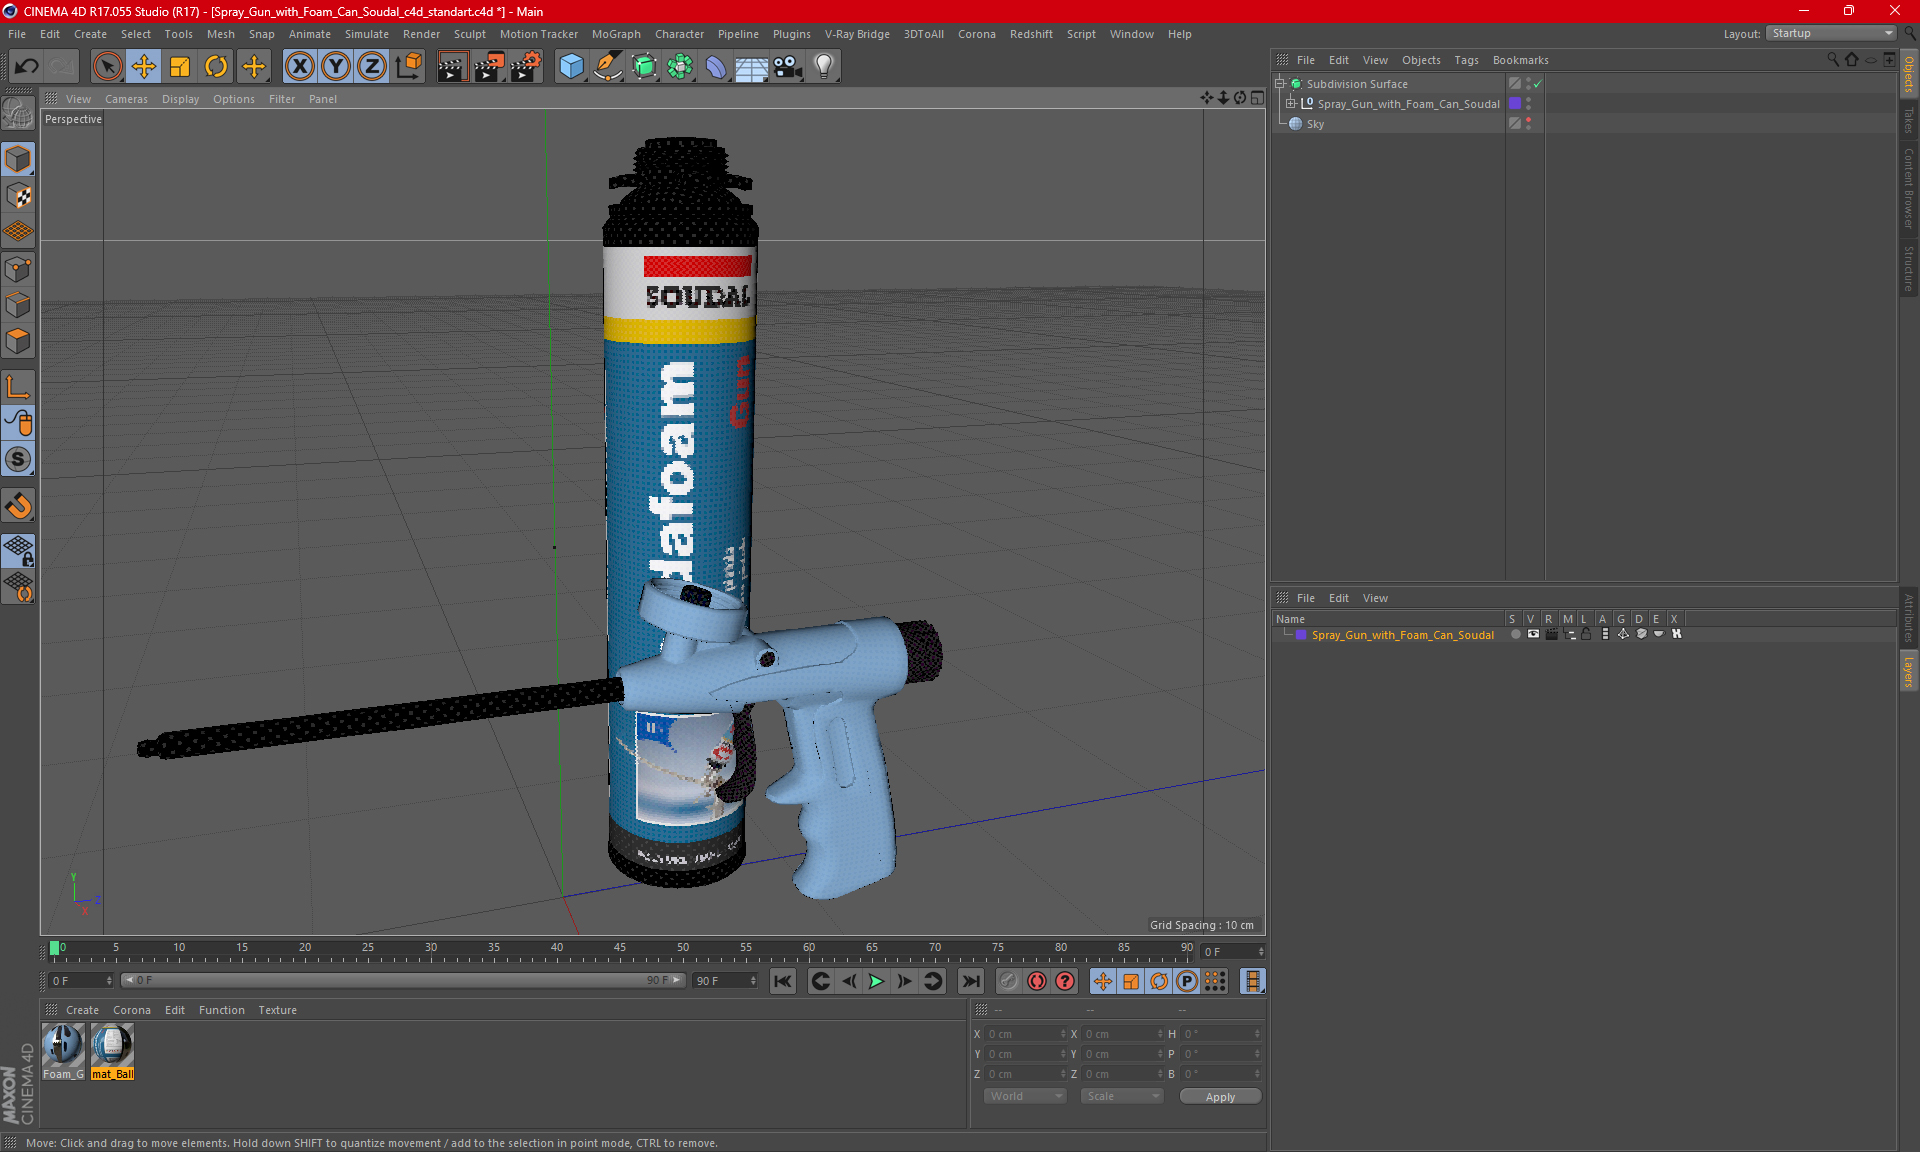Toggle Z axis lock

[371, 67]
